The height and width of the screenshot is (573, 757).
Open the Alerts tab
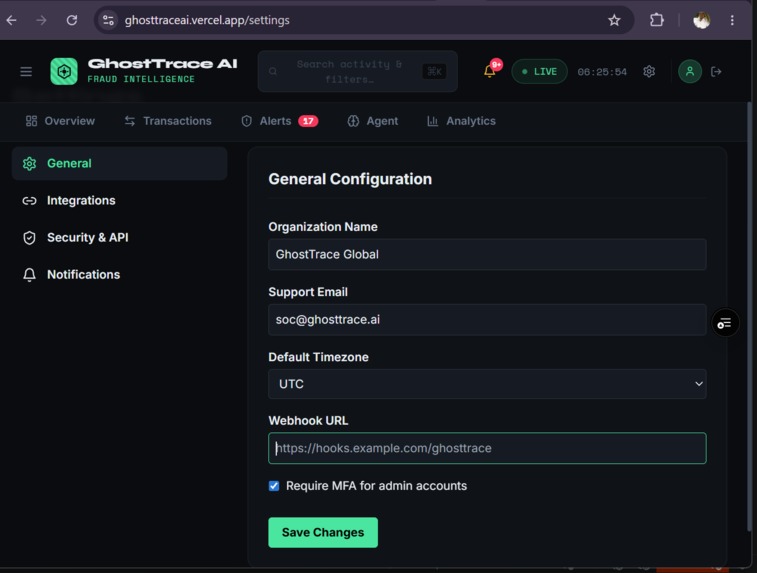pos(279,121)
